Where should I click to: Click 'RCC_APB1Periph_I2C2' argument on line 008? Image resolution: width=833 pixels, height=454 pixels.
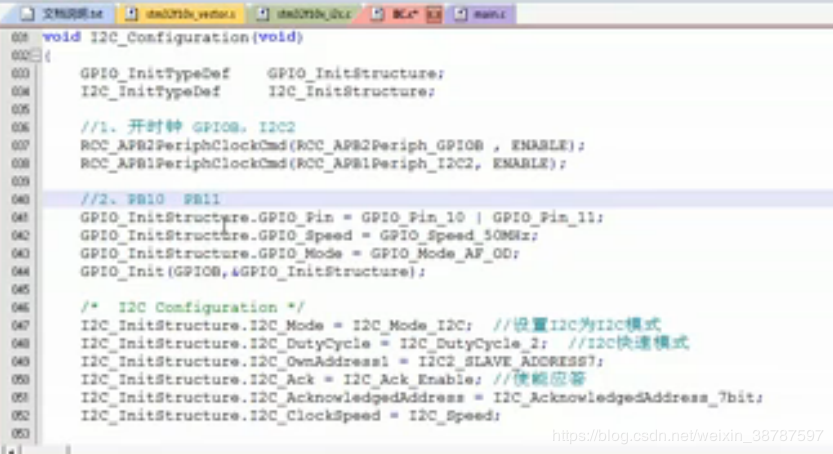coord(385,164)
